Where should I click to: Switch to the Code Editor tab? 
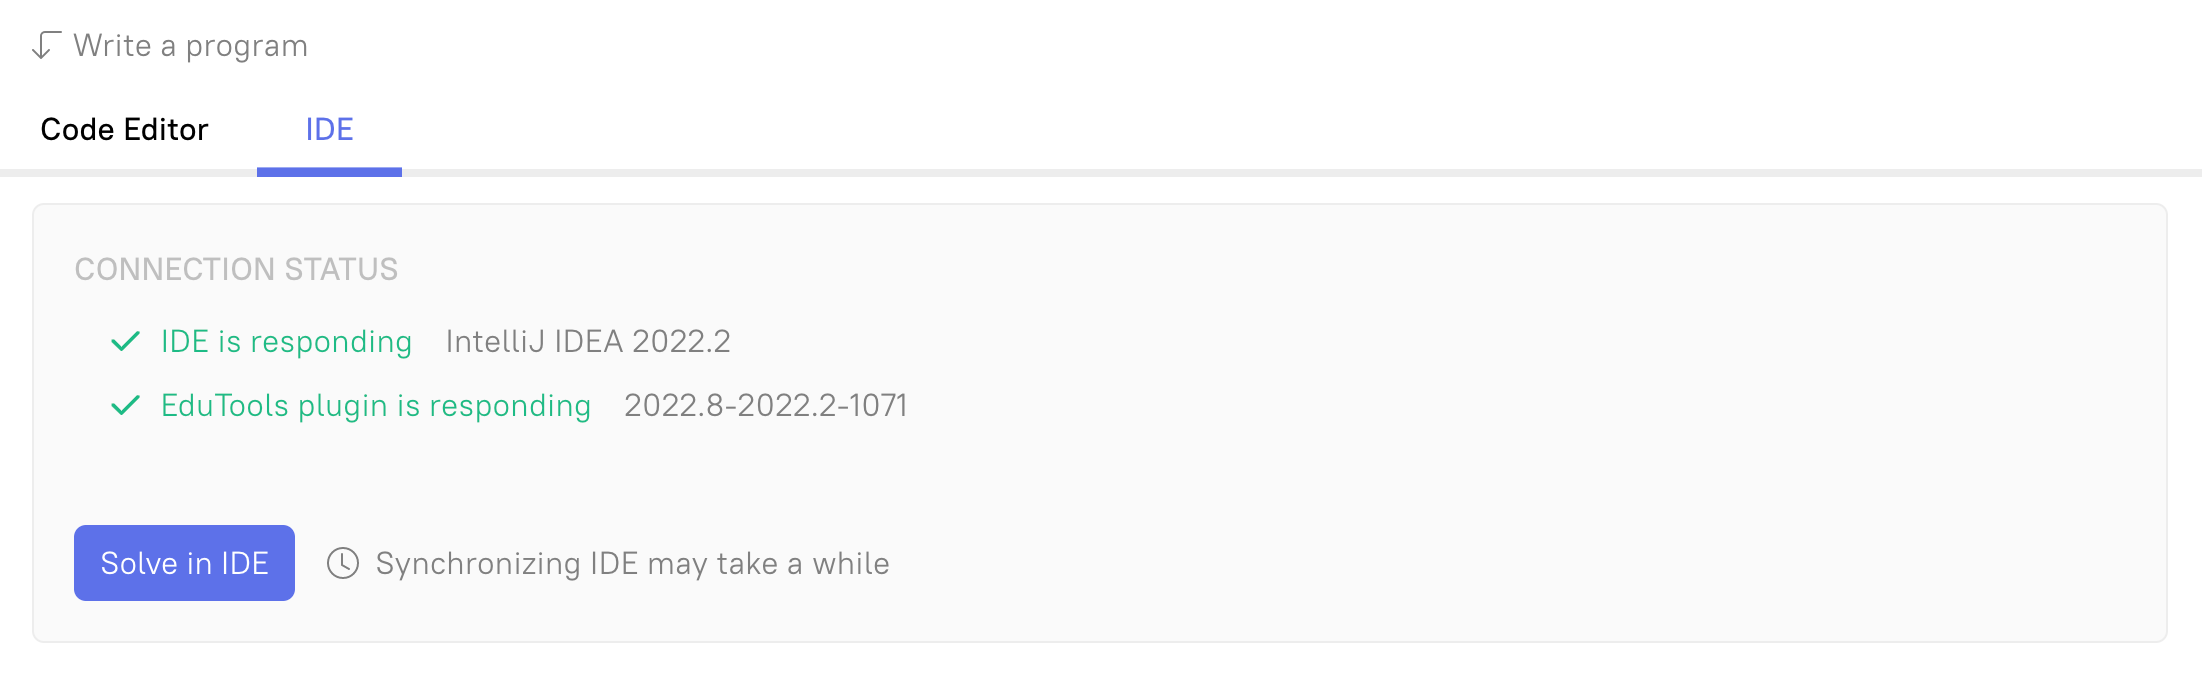tap(124, 129)
